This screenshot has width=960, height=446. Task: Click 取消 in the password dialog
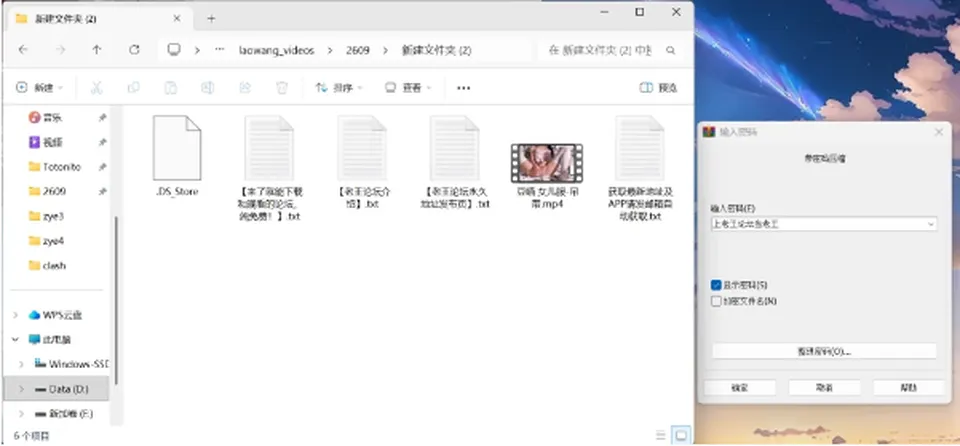pos(824,387)
